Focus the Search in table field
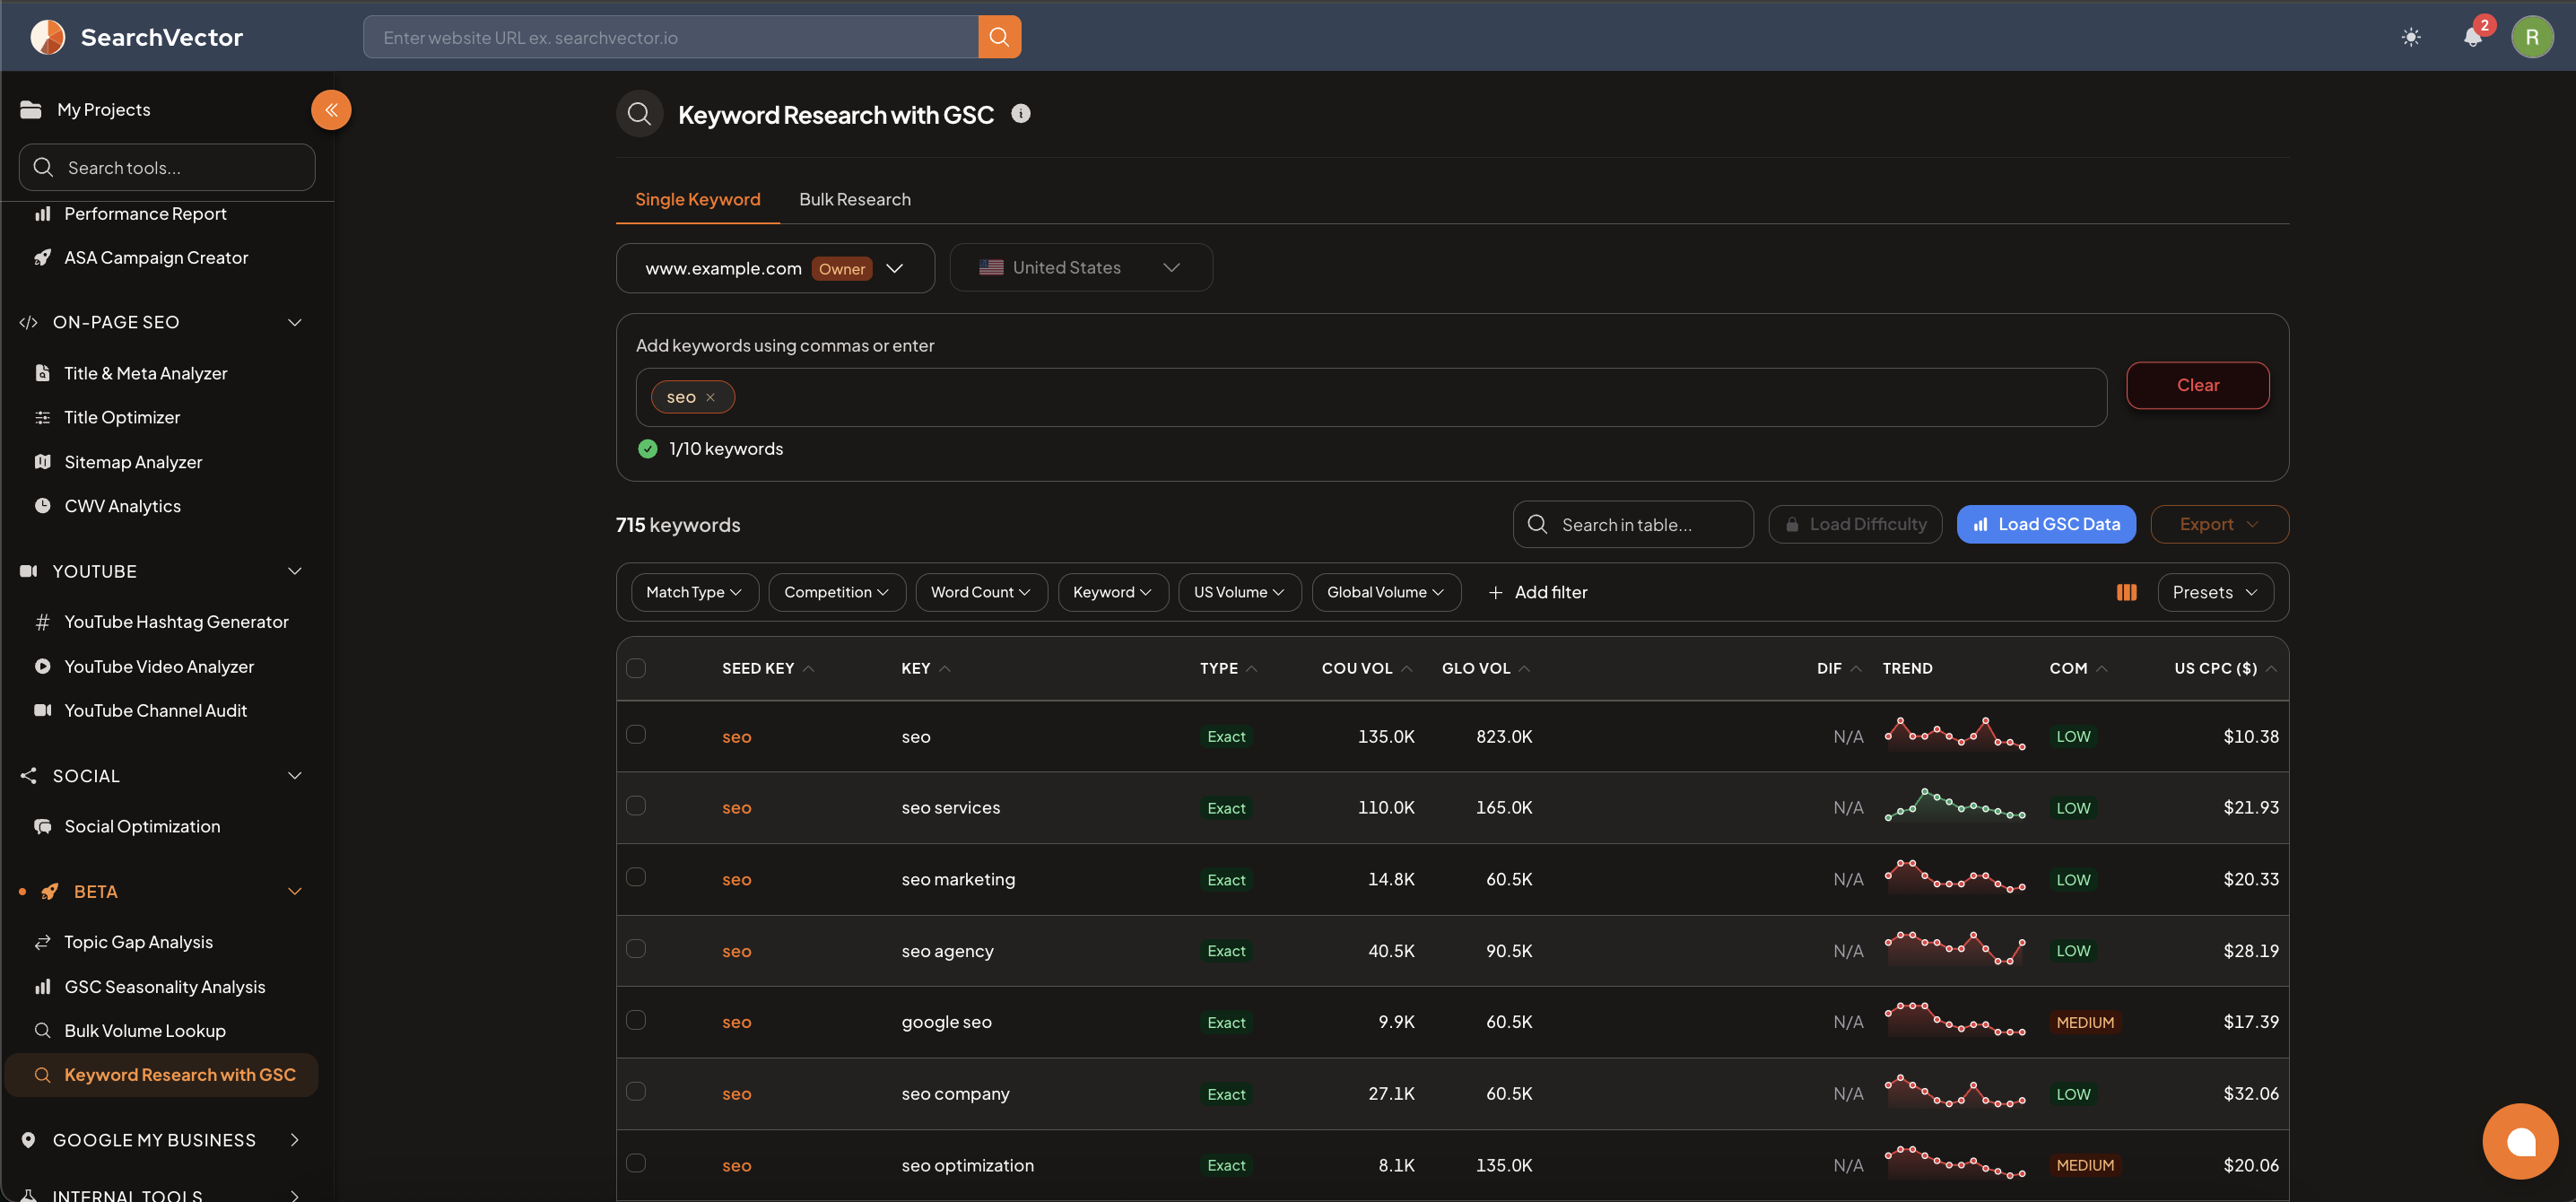 [x=1633, y=525]
